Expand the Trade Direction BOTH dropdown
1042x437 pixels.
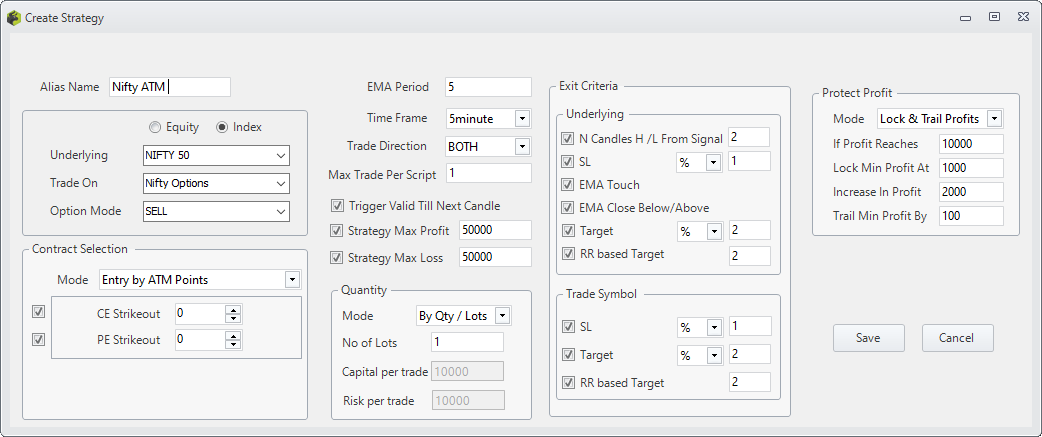[x=488, y=147]
